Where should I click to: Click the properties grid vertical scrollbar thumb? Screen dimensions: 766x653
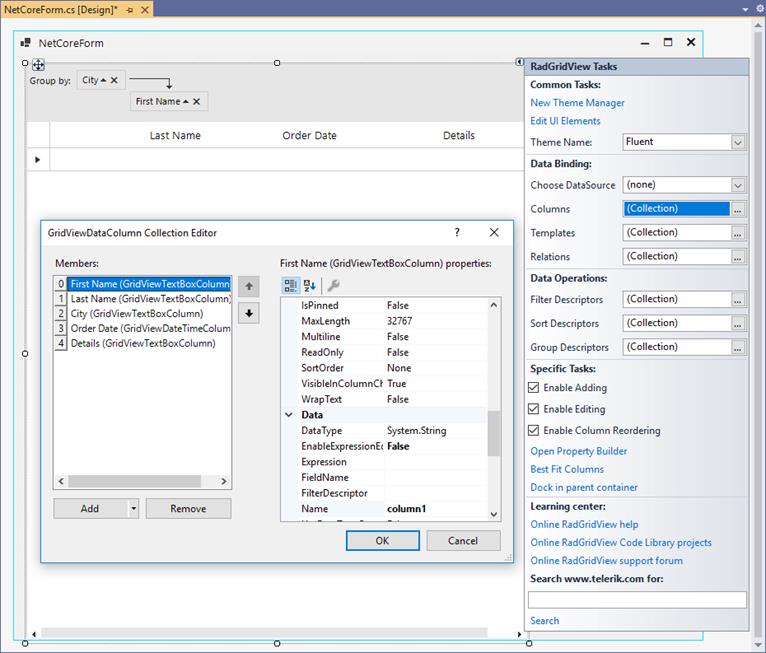point(493,433)
